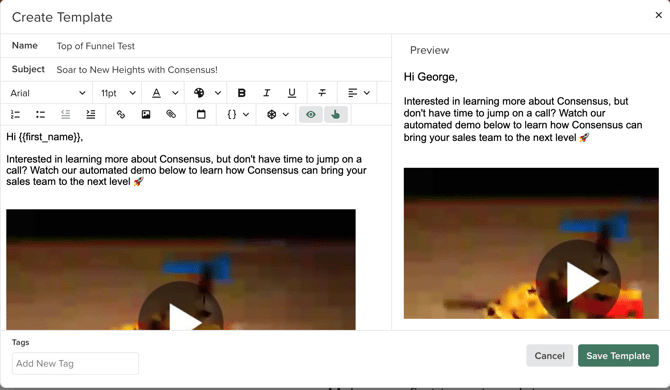This screenshot has width=670, height=390.
Task: Attach a file with paperclip icon
Action: (x=171, y=114)
